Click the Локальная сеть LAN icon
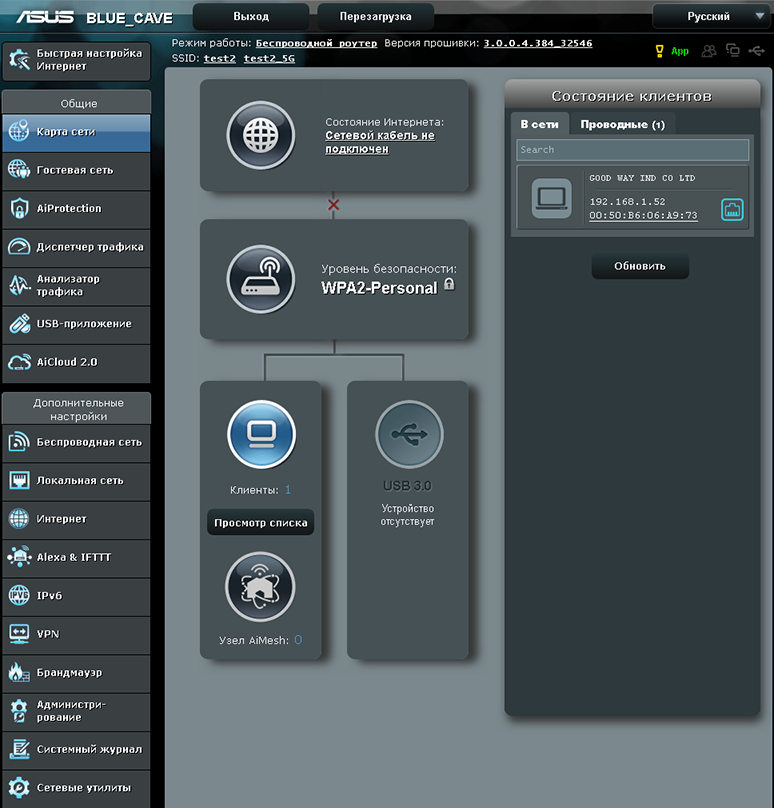 [x=19, y=481]
